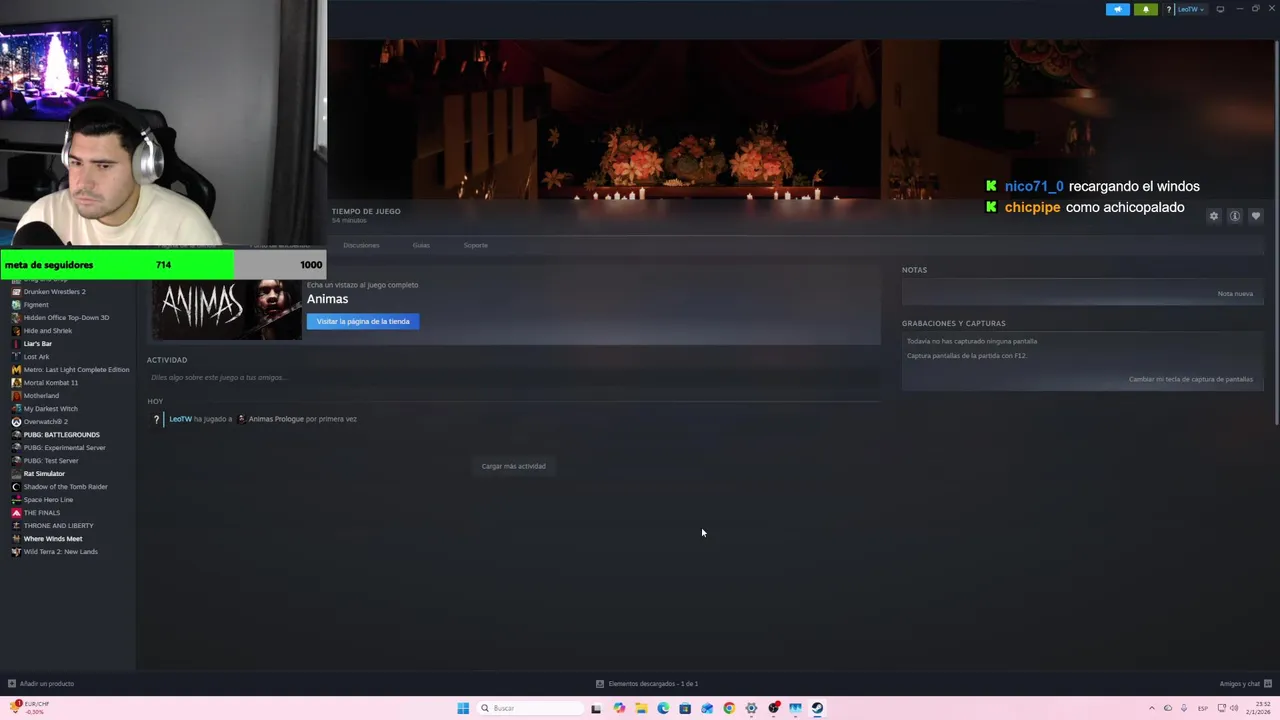Open the Soporte tab
The image size is (1280, 720).
pyautogui.click(x=476, y=245)
